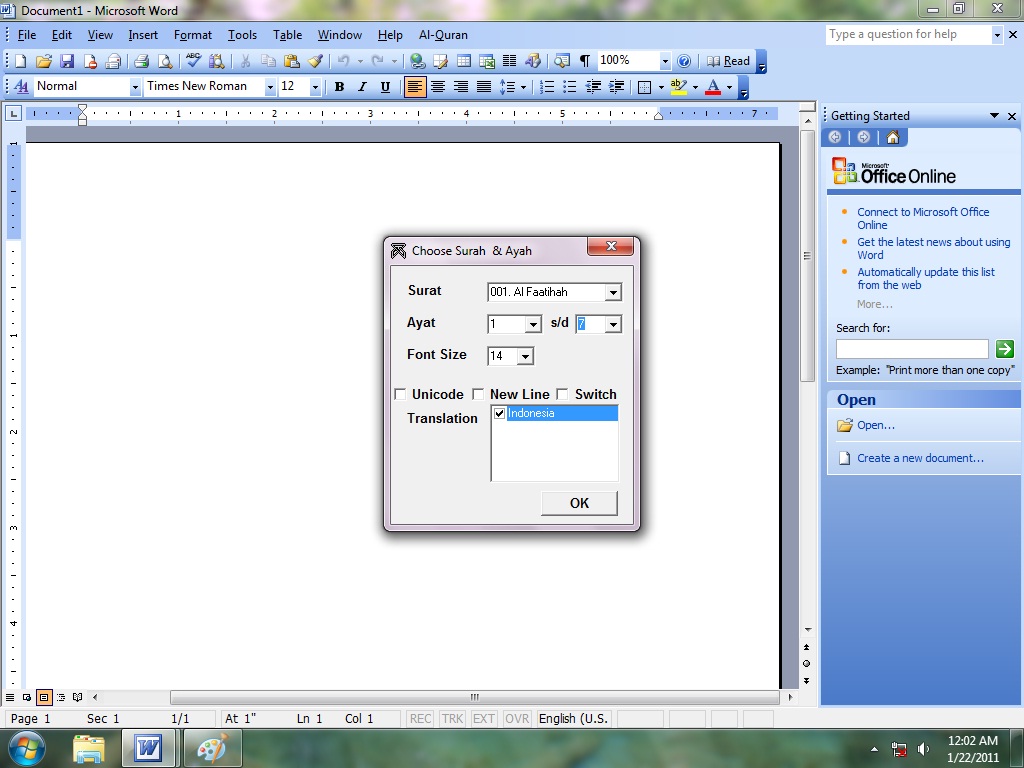The image size is (1024, 768).
Task: Click the Increase Indent icon
Action: tap(616, 87)
